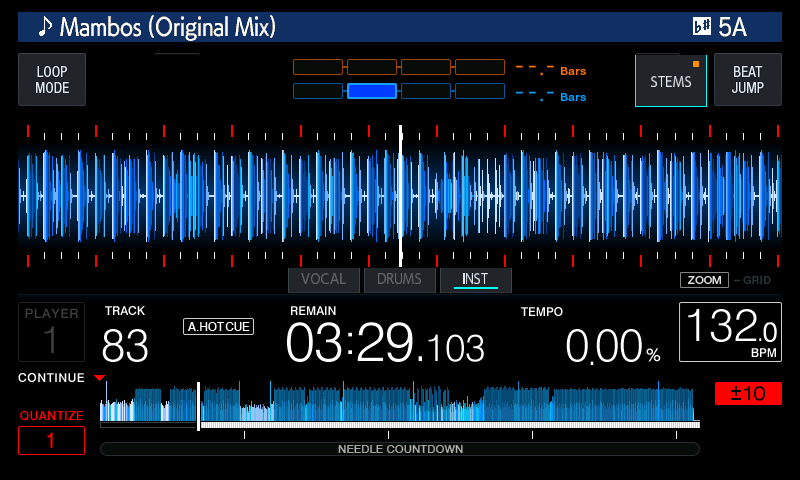Select the INST stem tab
Viewport: 800px width, 480px height.
click(476, 280)
